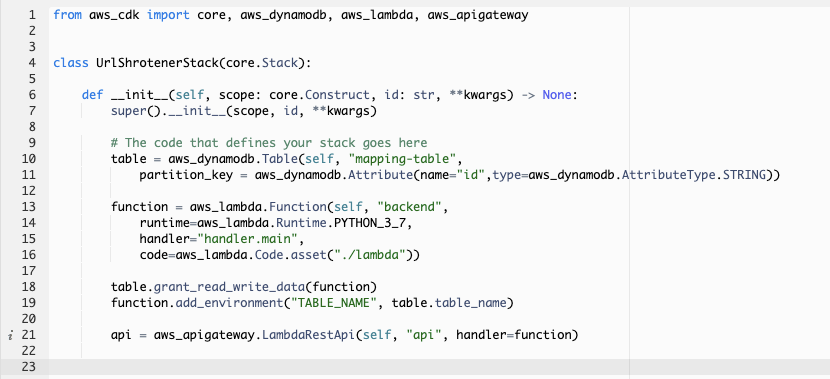830x379 pixels.
Task: Click AttributeType.STRING on line 11
Action: click(x=694, y=175)
